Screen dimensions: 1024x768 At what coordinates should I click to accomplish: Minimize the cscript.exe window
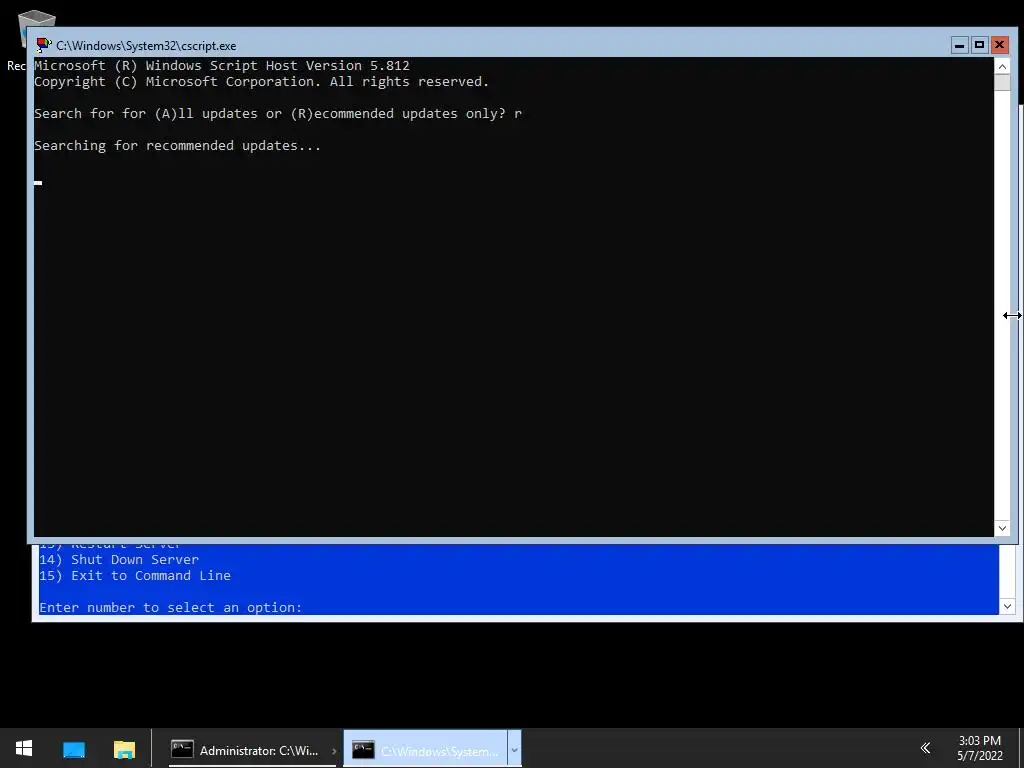[x=959, y=45]
